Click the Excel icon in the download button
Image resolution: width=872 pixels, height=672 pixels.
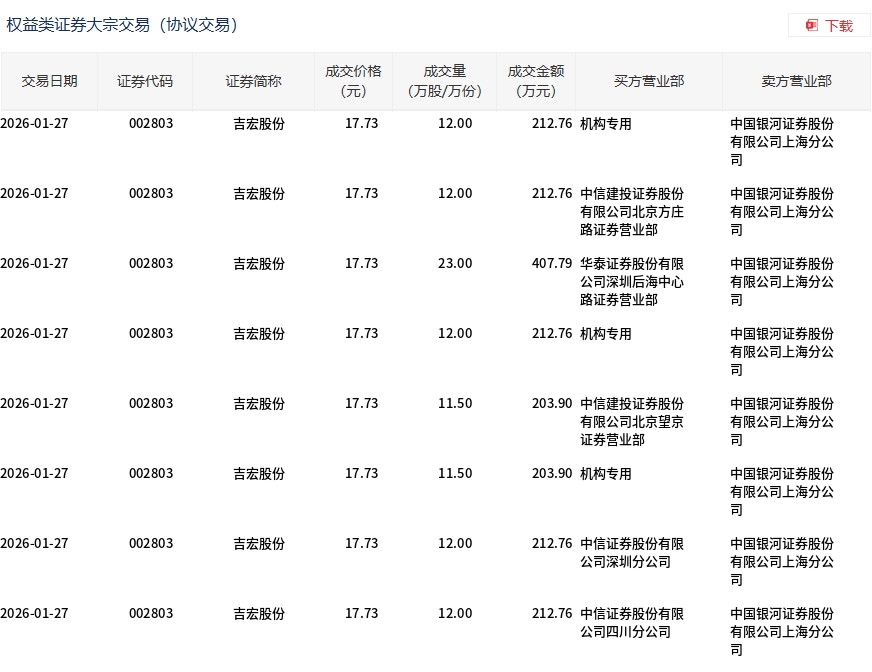[812, 26]
